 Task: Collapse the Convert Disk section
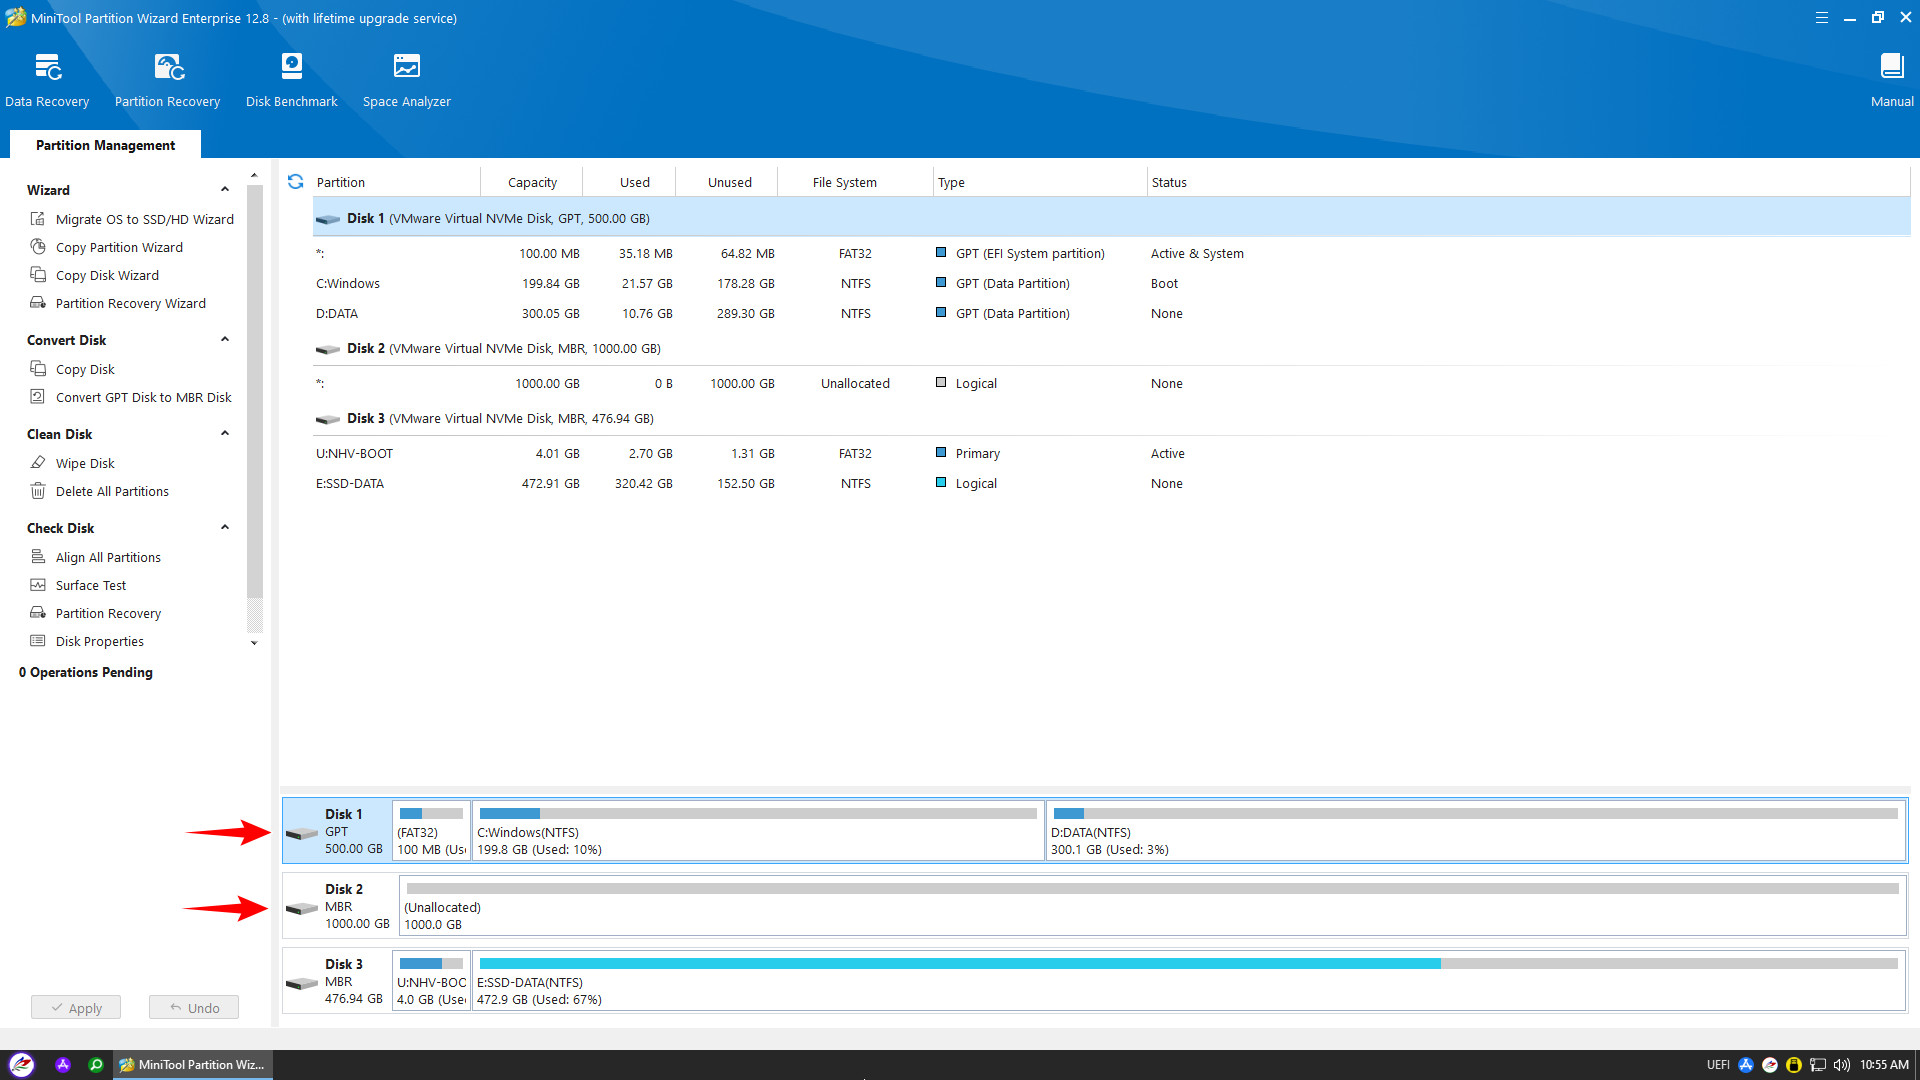tap(225, 340)
